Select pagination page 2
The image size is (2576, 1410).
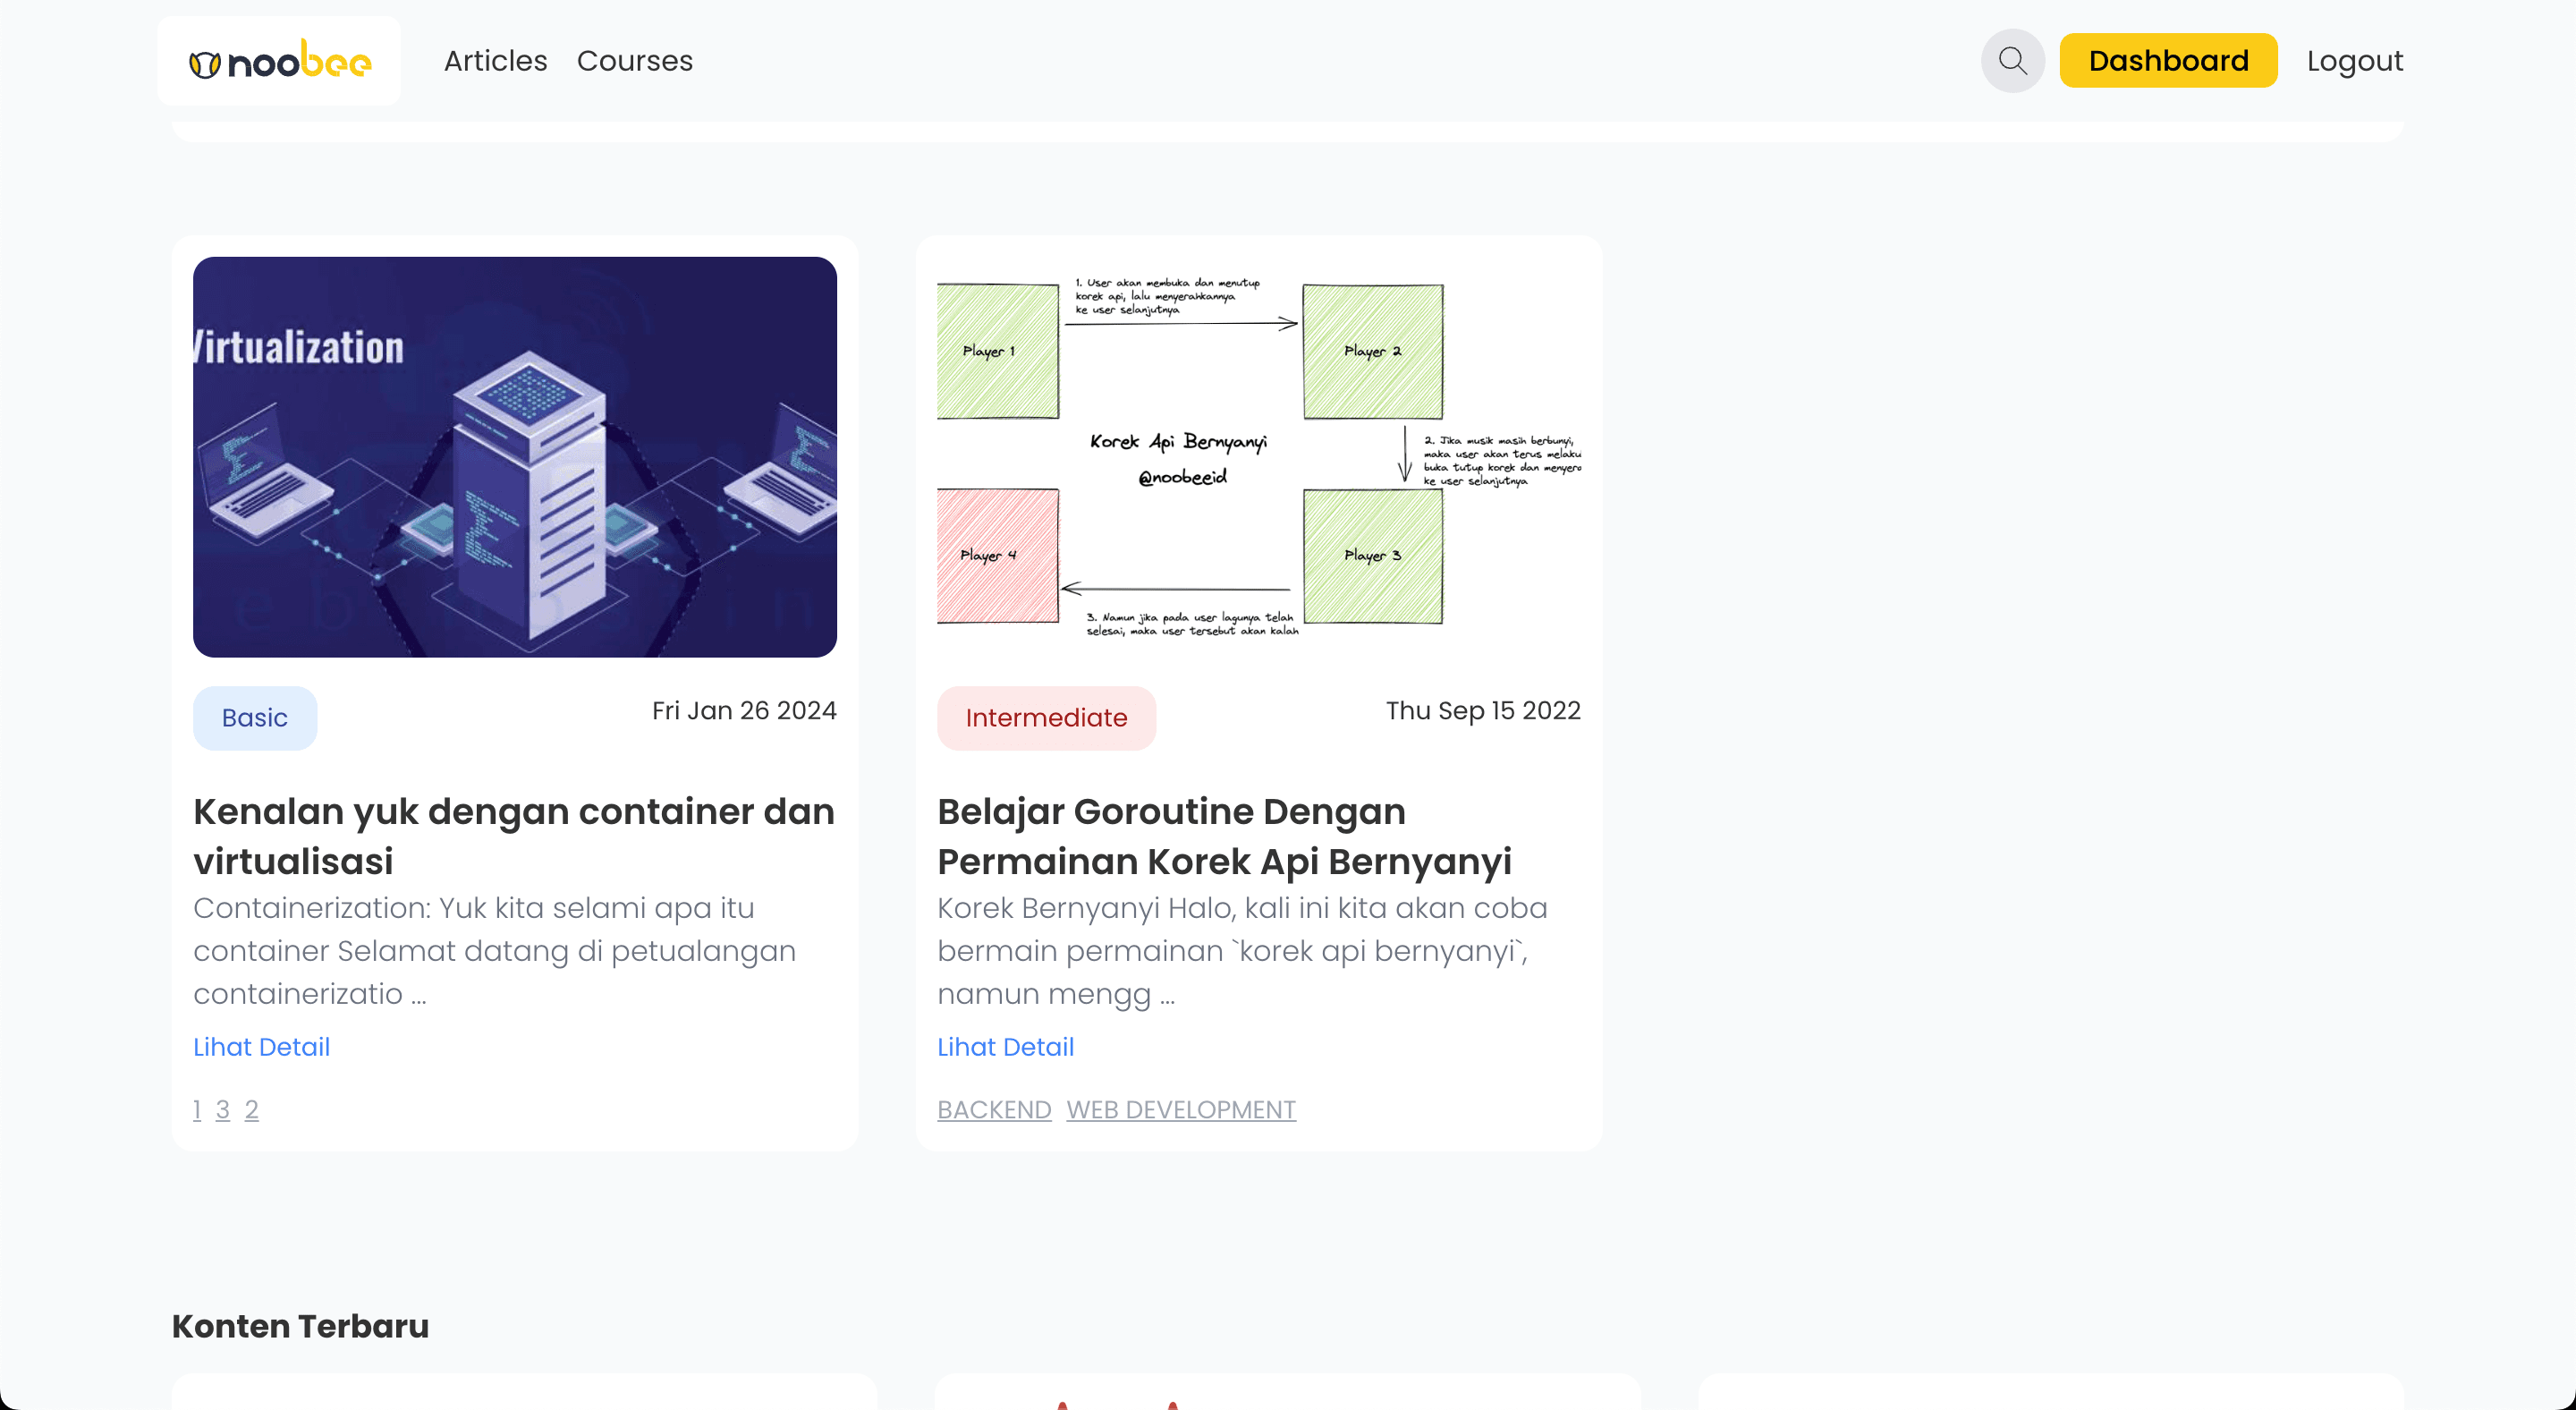point(252,1109)
